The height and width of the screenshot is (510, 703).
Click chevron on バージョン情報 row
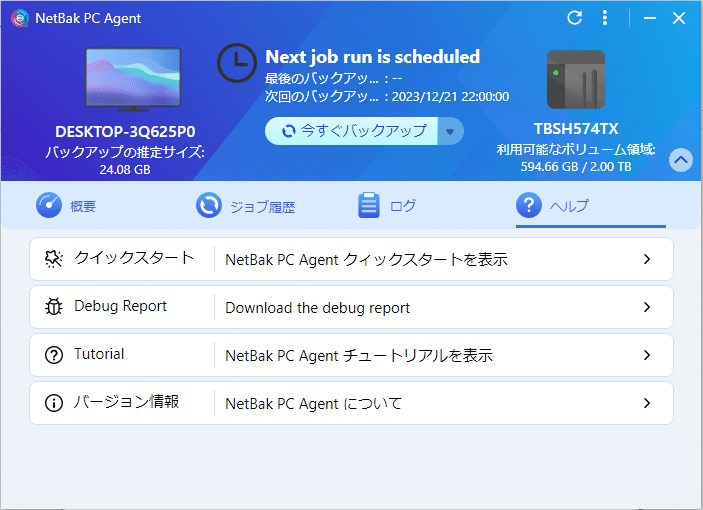click(647, 403)
